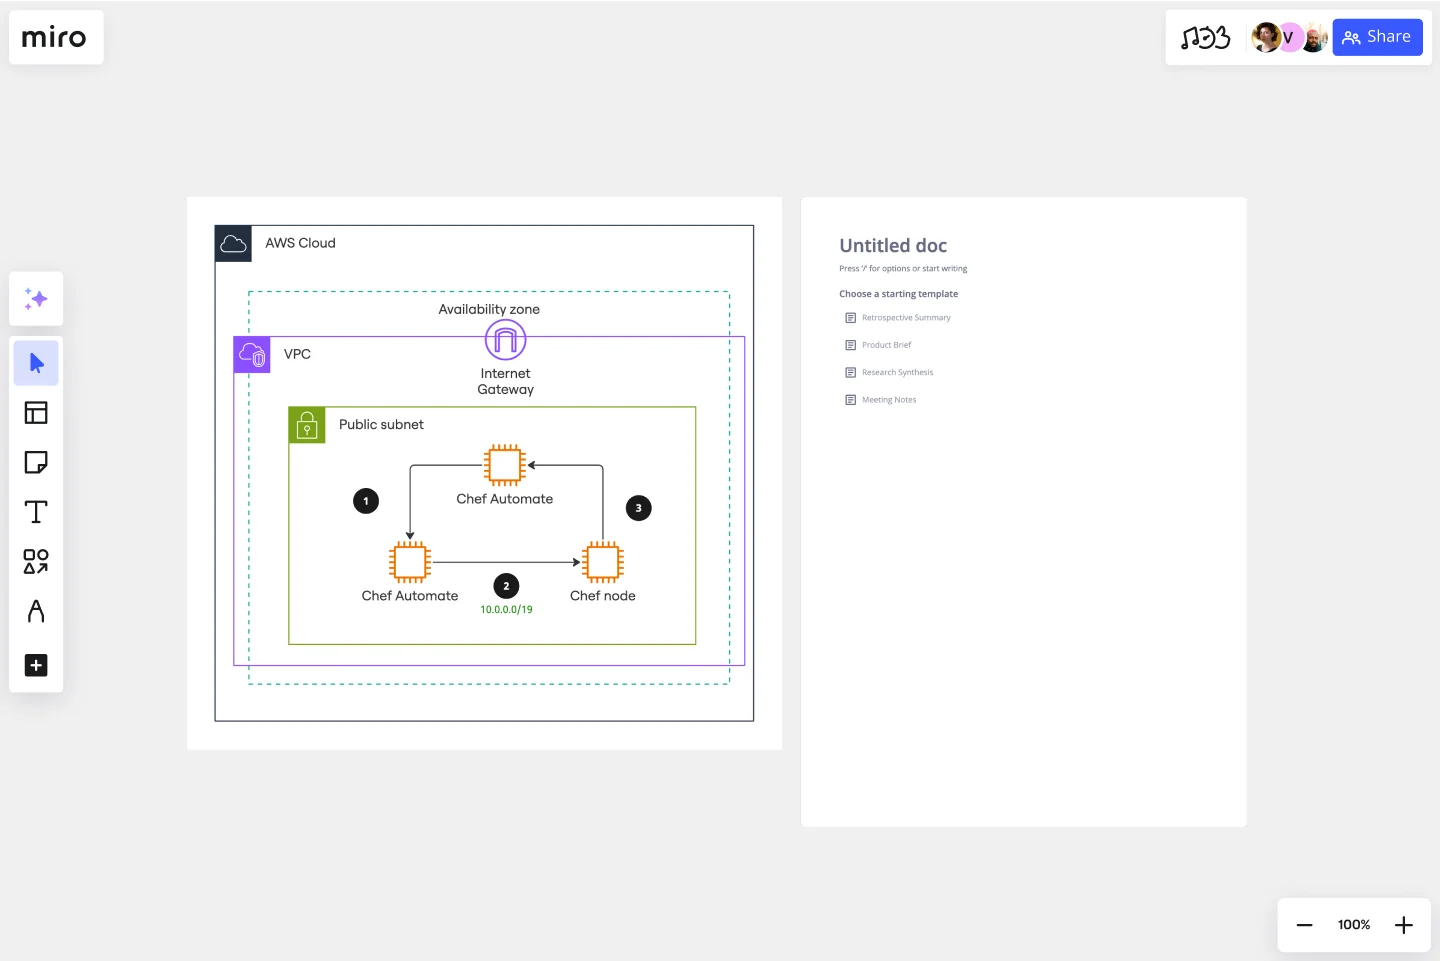The width and height of the screenshot is (1440, 961).
Task: Click first collaborator avatar photo
Action: coord(1265,38)
